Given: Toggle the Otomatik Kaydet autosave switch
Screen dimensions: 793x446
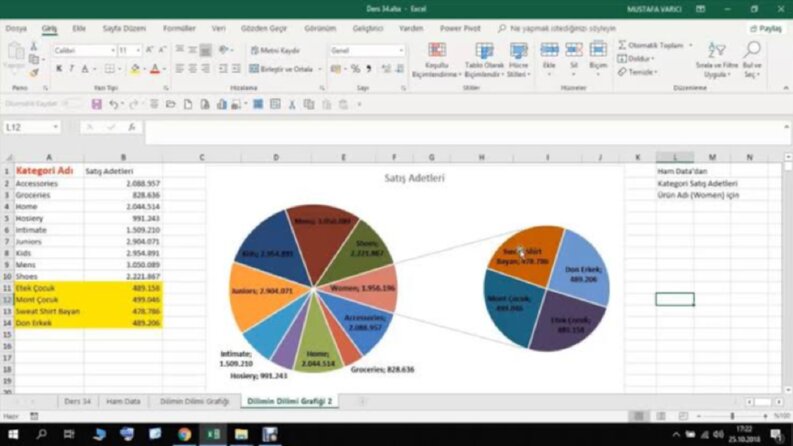Looking at the screenshot, I should pyautogui.click(x=72, y=104).
